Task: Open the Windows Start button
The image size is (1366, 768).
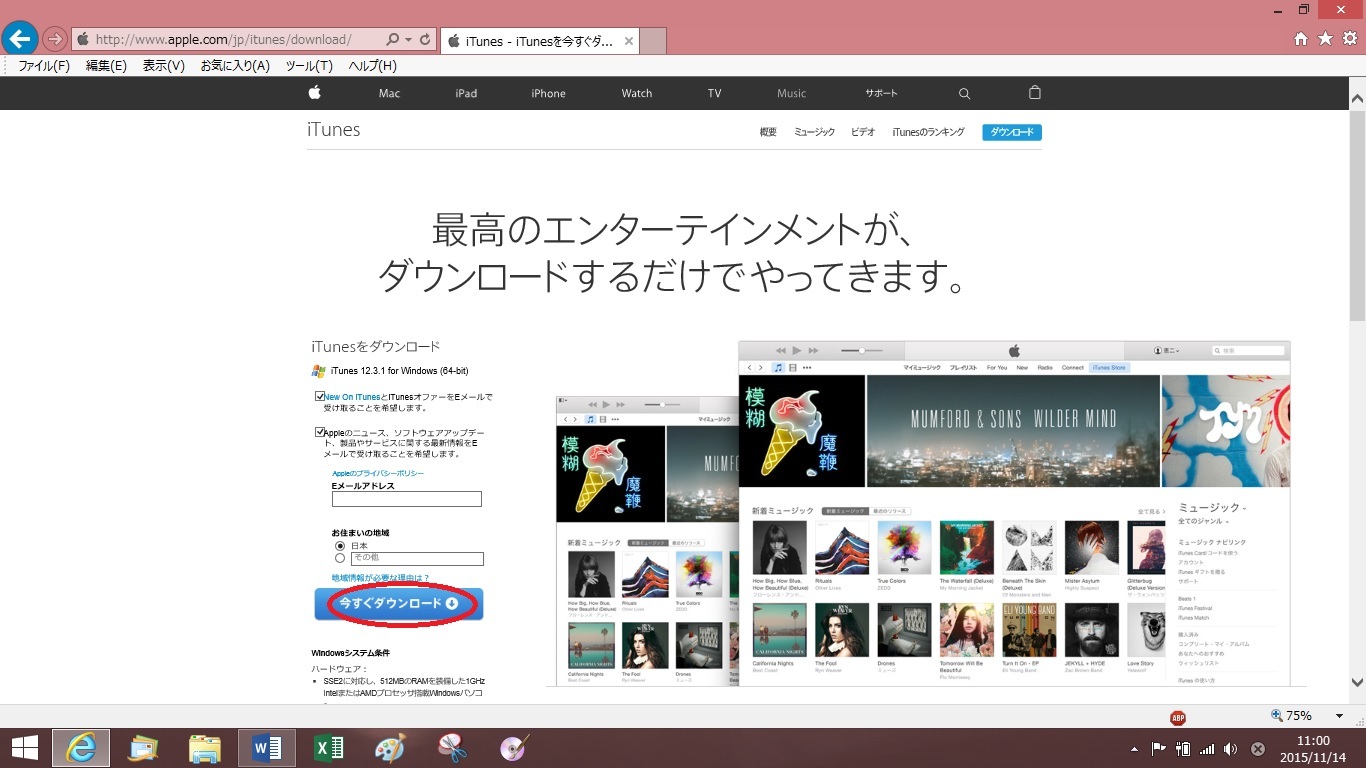Action: [25, 748]
